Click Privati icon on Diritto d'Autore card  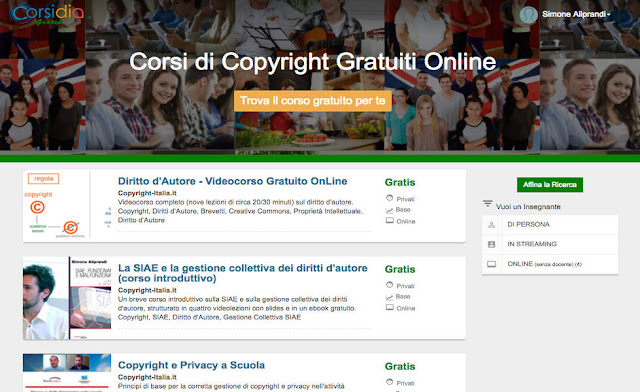click(389, 198)
